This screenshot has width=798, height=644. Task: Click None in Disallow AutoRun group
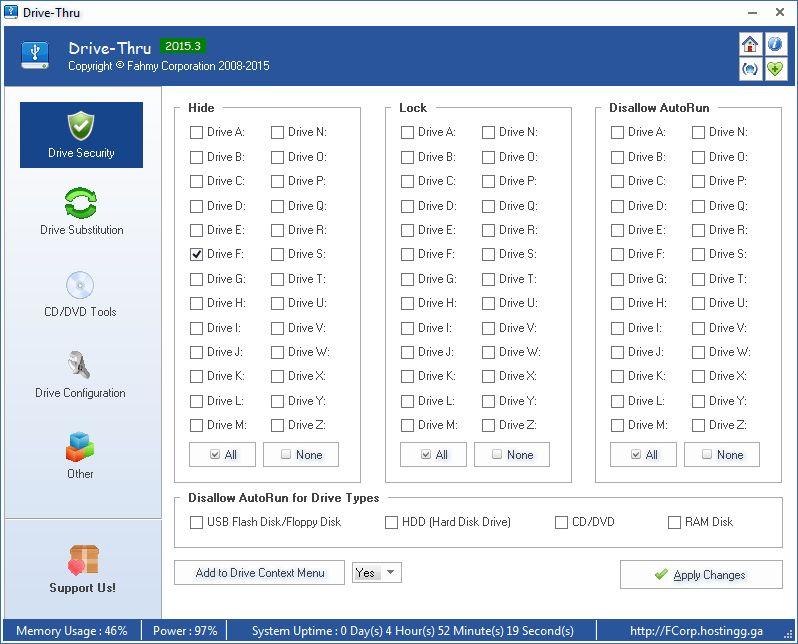pos(722,455)
